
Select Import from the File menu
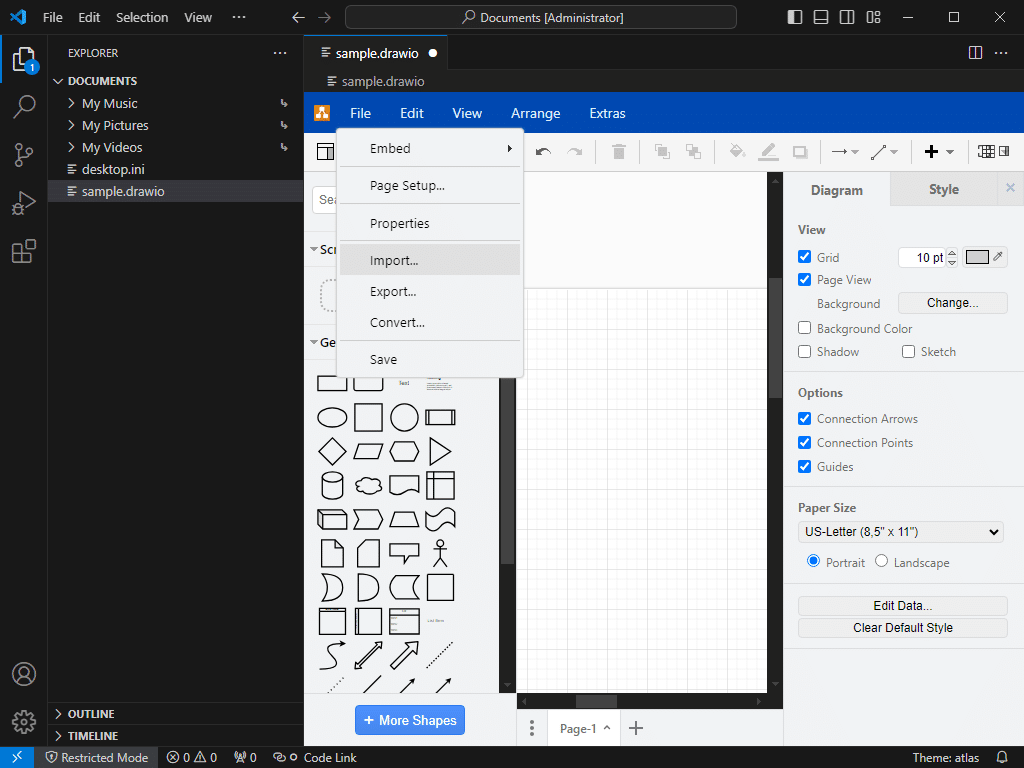[x=430, y=260]
